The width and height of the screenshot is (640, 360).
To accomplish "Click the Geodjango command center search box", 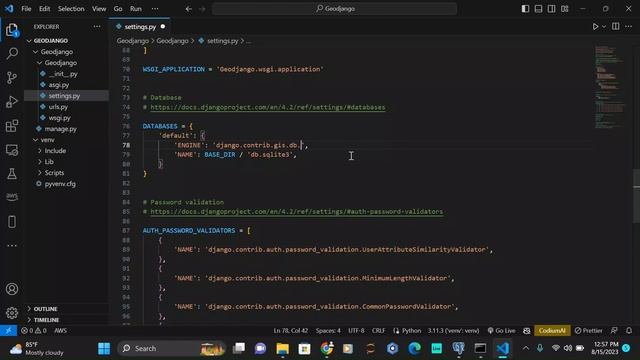I will pyautogui.click(x=334, y=9).
